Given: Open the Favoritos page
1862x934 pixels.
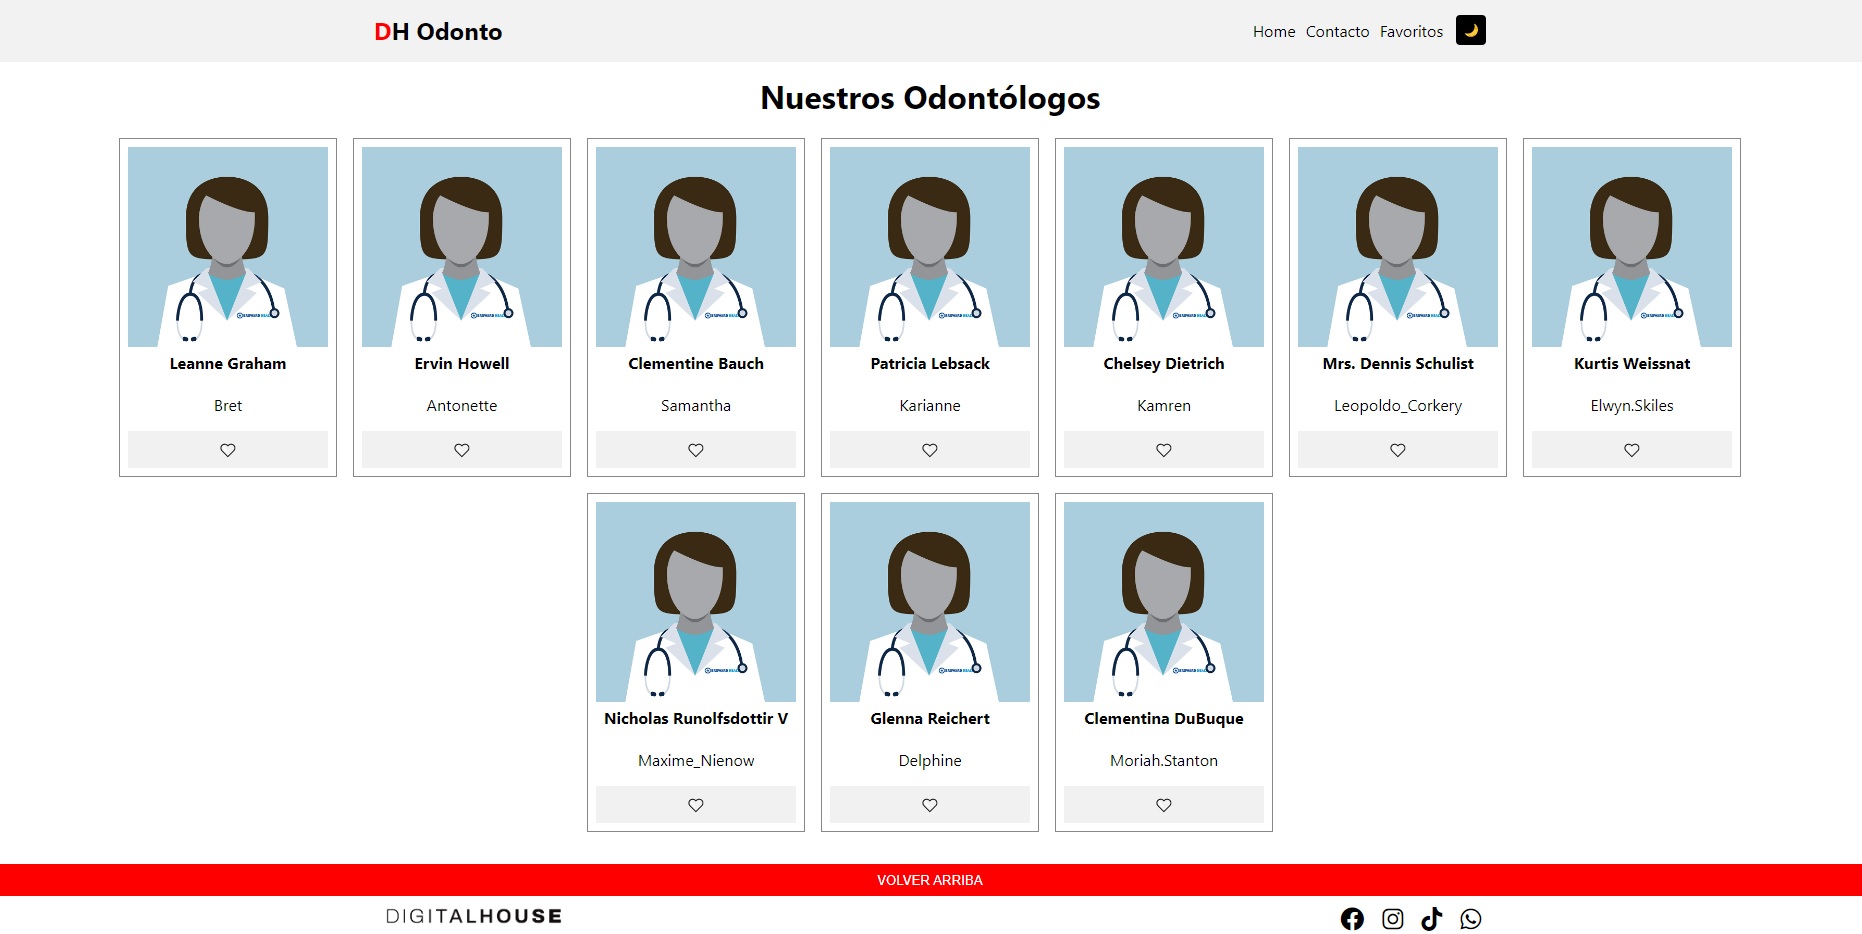Looking at the screenshot, I should point(1411,31).
